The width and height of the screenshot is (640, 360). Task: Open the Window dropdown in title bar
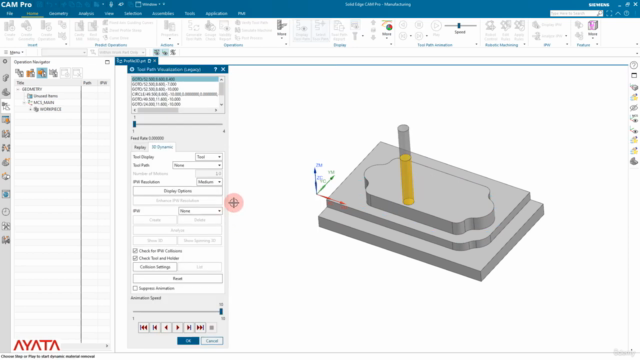150,4
